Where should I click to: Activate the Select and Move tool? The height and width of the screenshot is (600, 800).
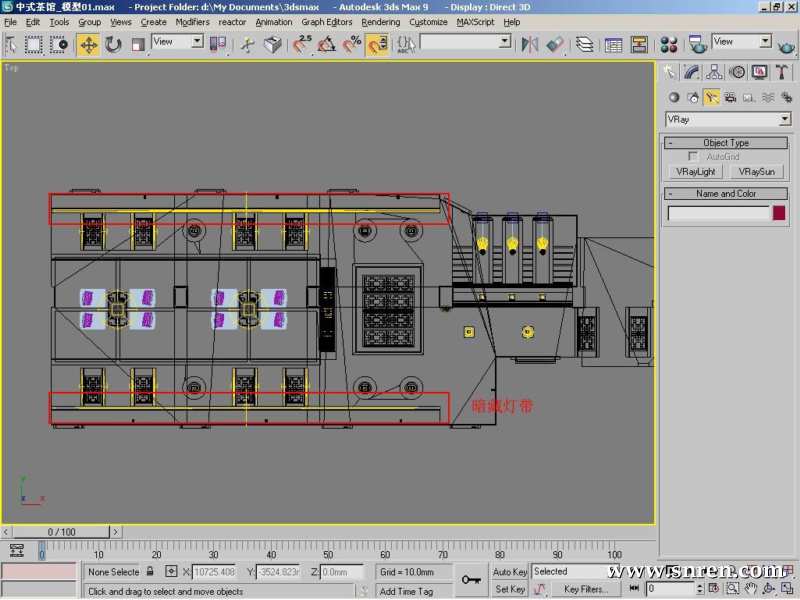coord(89,45)
